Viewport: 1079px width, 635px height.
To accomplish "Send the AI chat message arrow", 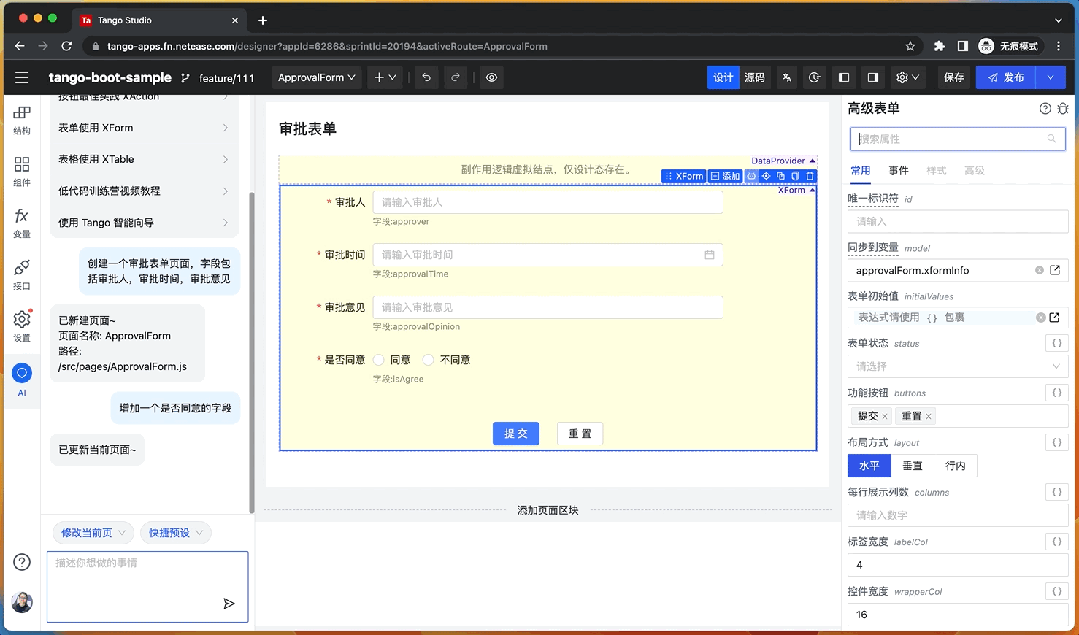I will click(228, 603).
